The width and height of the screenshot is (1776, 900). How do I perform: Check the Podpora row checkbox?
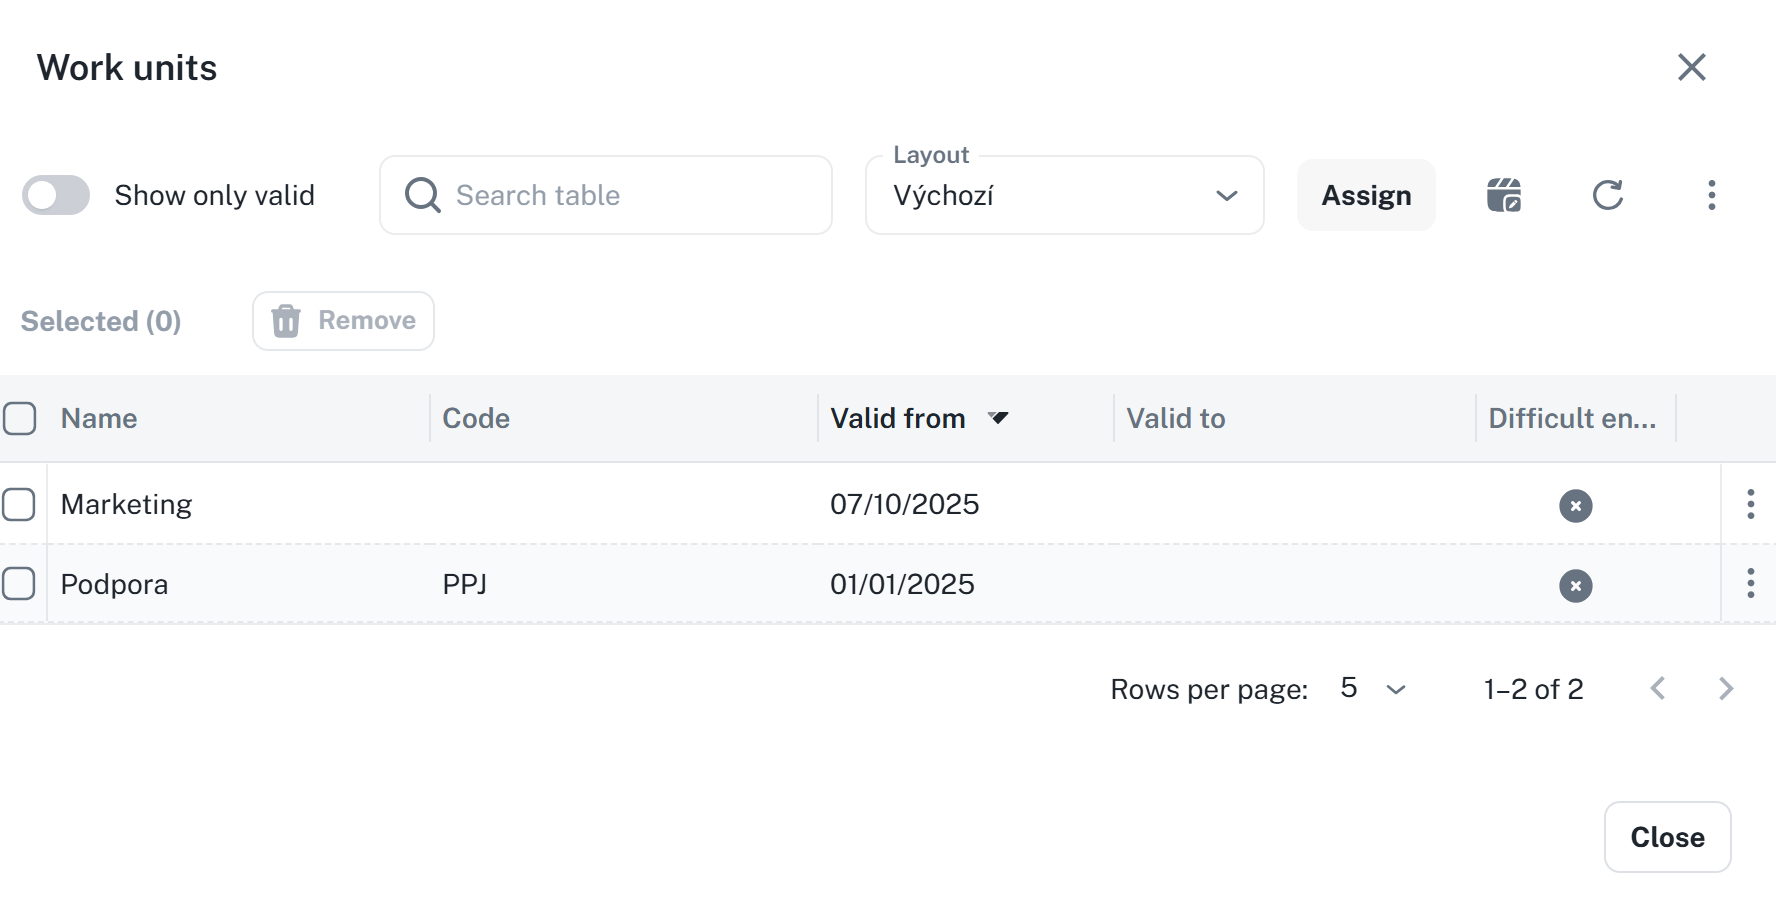[19, 583]
